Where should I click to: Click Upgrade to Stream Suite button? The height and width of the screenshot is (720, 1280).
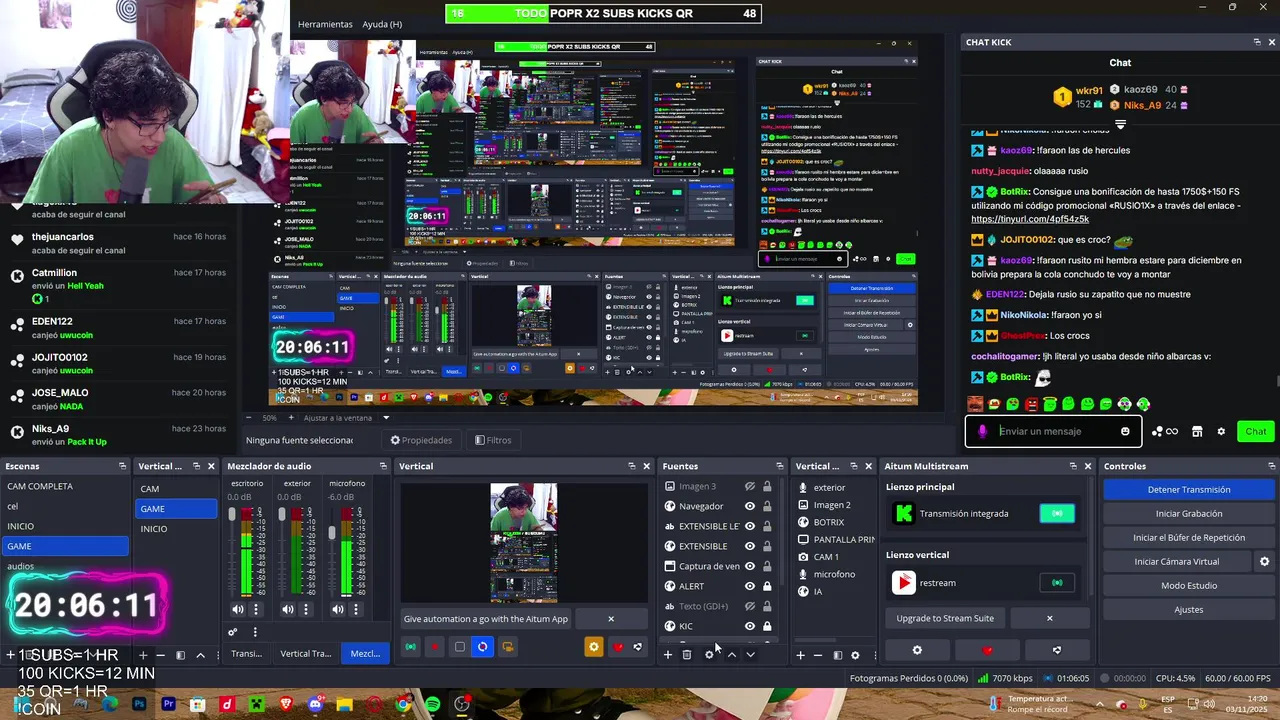point(945,618)
